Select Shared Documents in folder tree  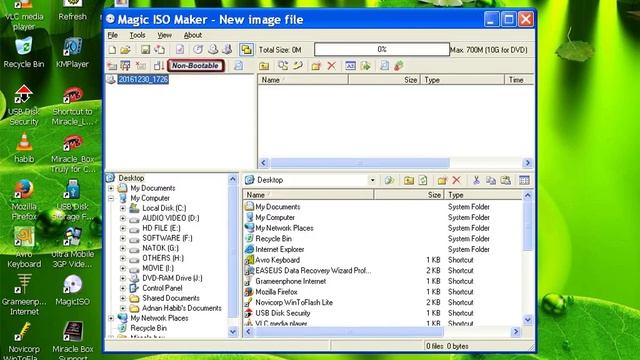click(171, 298)
